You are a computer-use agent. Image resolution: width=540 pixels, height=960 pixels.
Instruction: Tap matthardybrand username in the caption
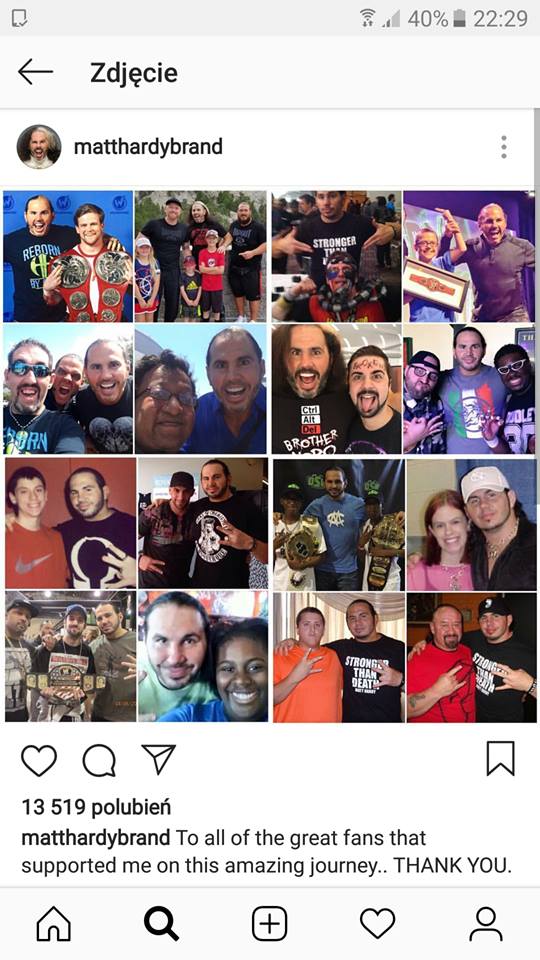(x=96, y=837)
